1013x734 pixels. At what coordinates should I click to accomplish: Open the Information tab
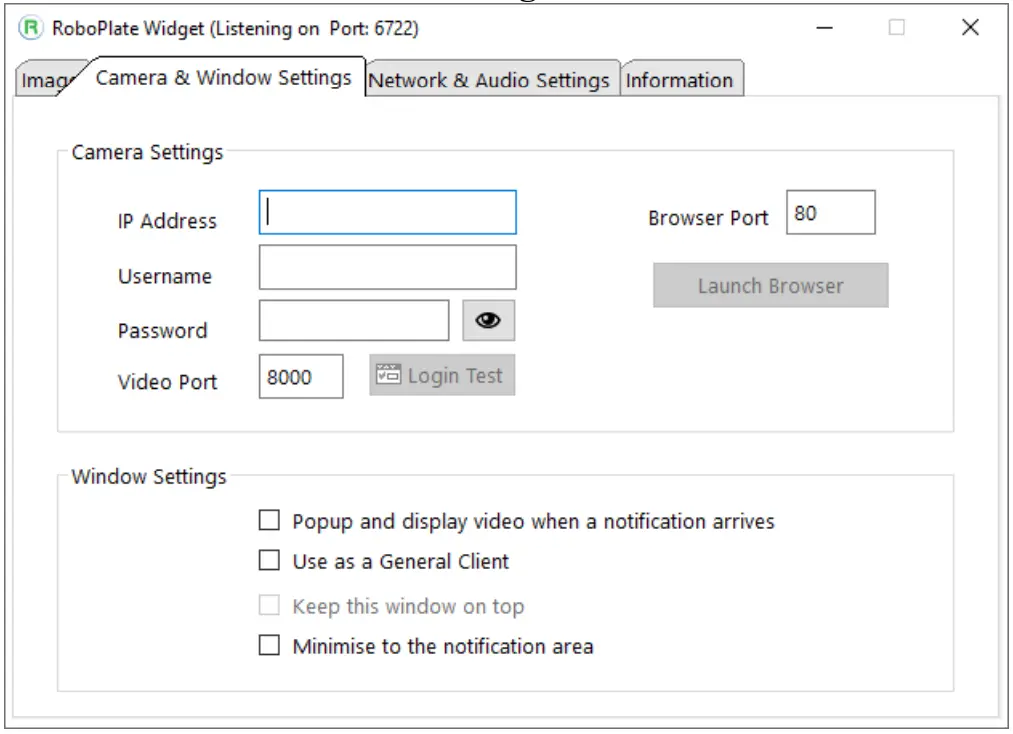680,80
